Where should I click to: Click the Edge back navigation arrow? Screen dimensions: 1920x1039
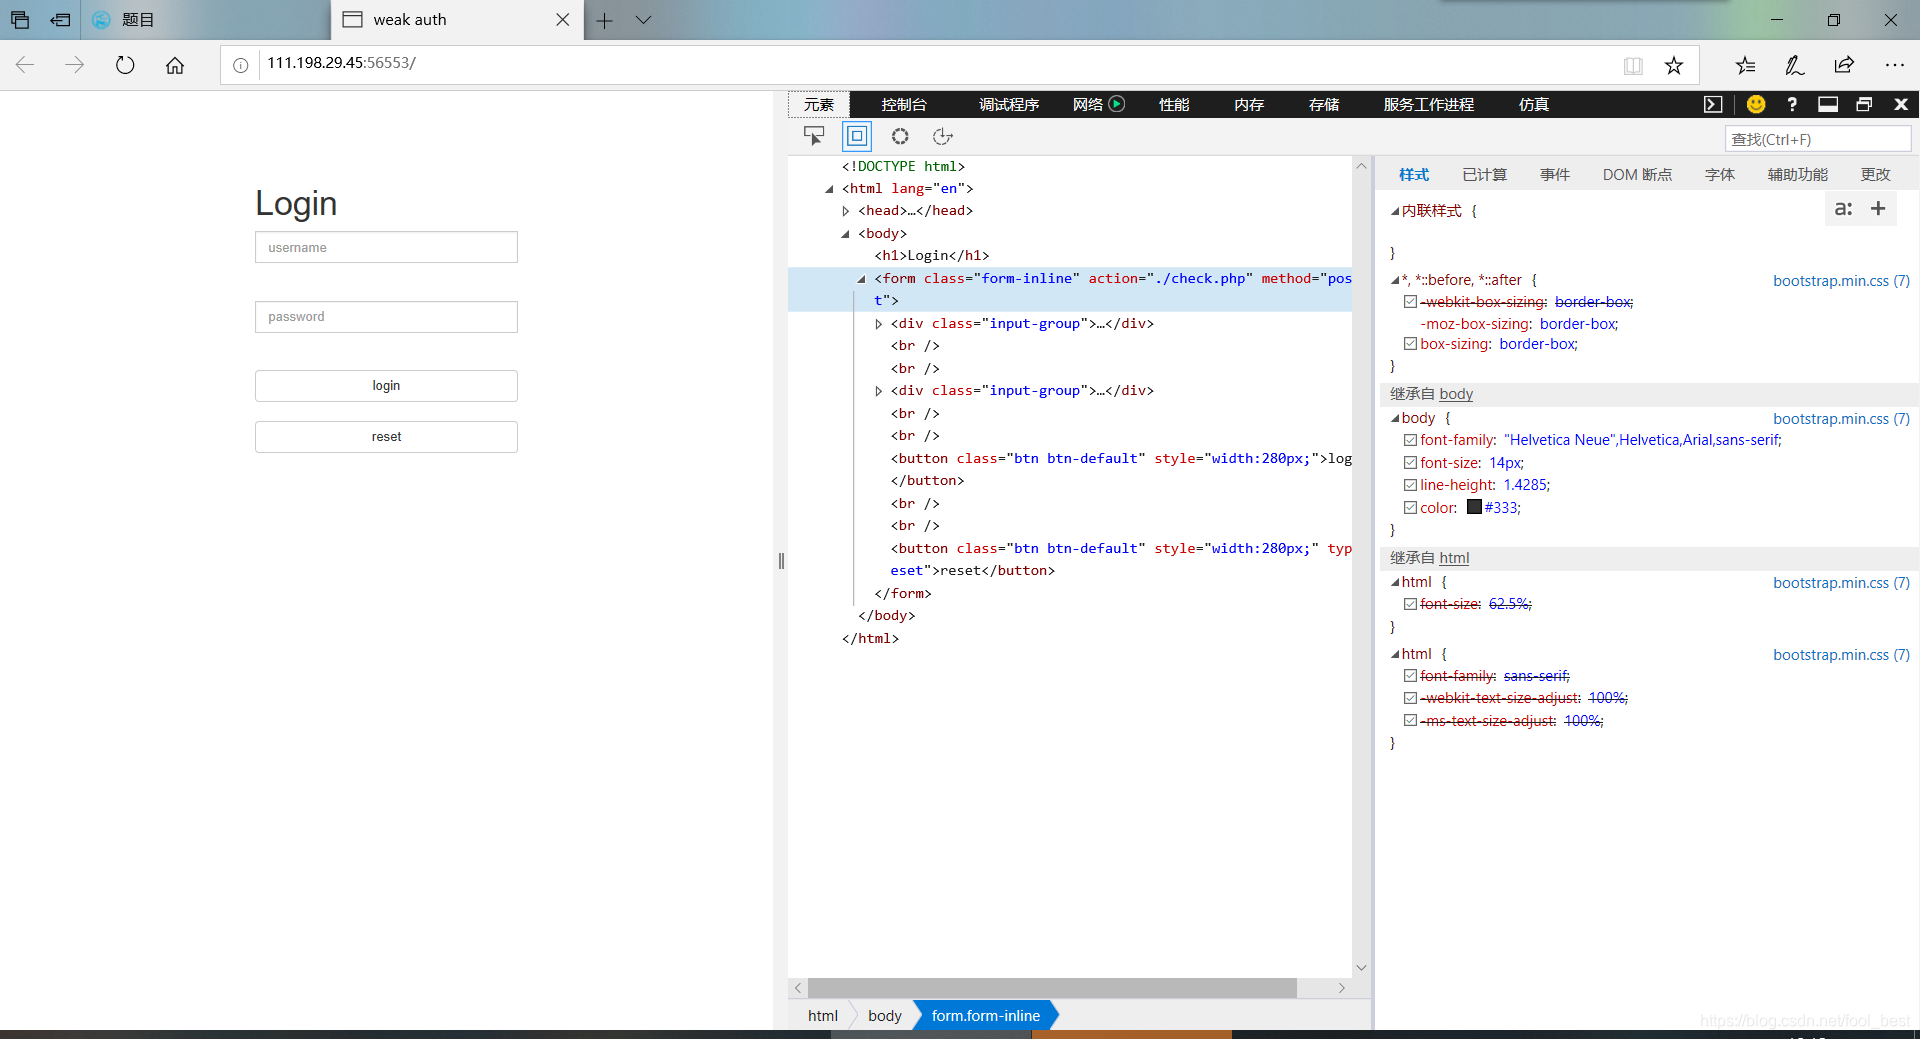click(25, 65)
